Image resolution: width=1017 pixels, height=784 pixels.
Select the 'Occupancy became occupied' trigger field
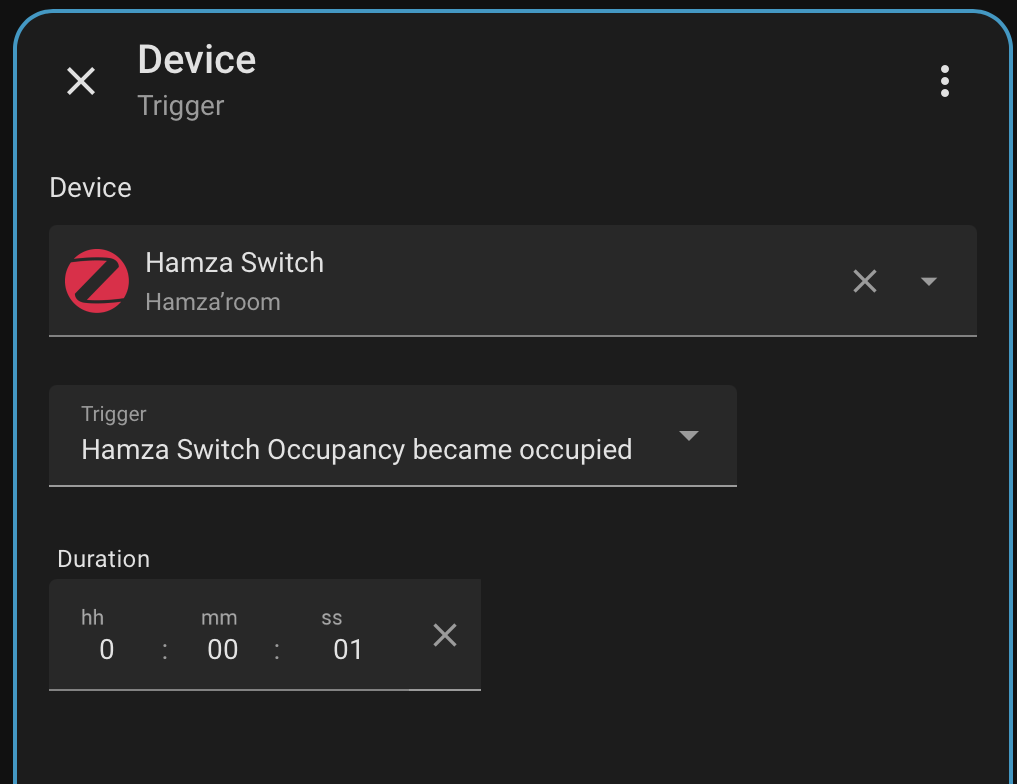[x=356, y=450]
